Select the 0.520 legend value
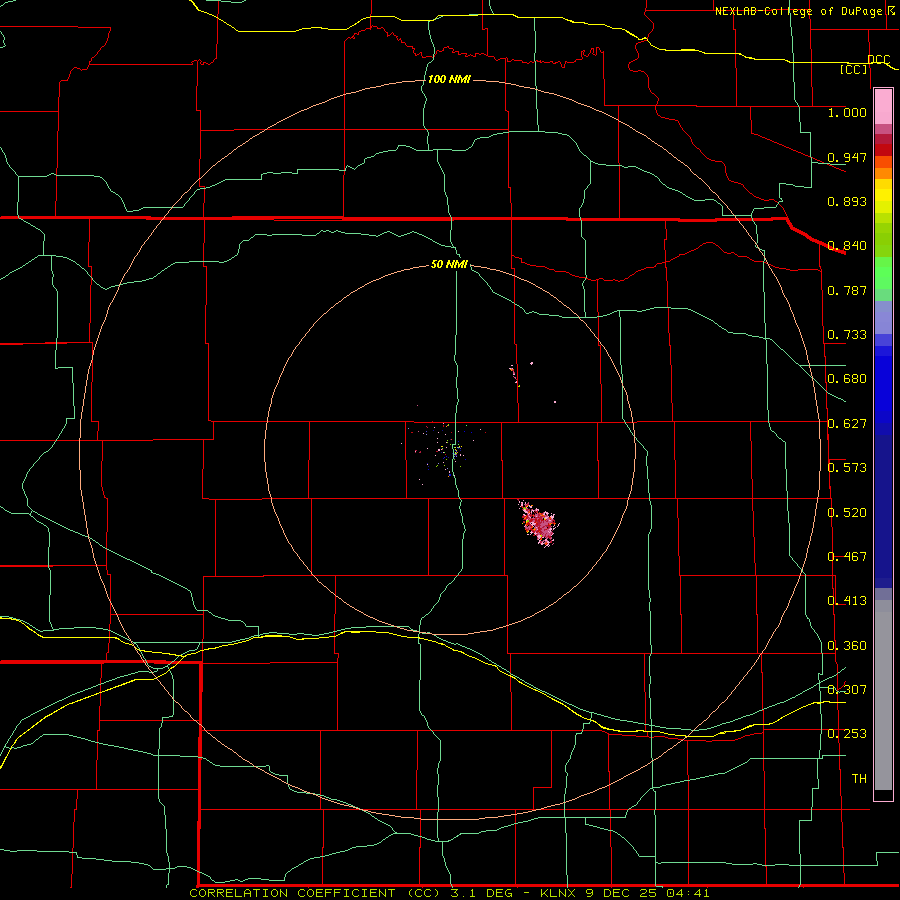Screen dimensions: 900x900 coord(847,513)
